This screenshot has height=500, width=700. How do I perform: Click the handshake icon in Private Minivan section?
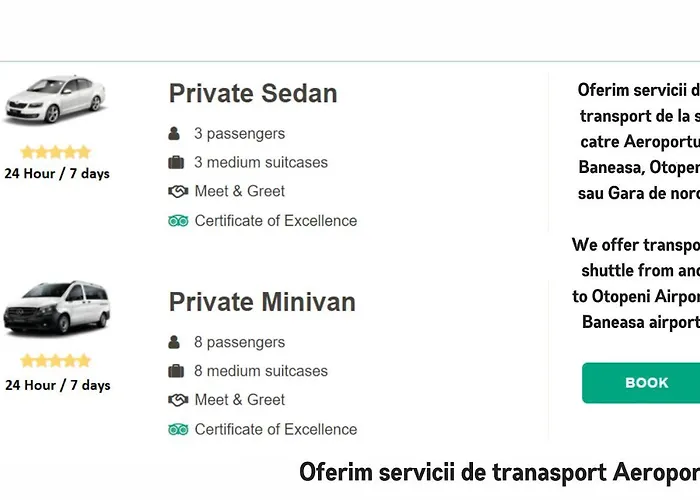178,400
